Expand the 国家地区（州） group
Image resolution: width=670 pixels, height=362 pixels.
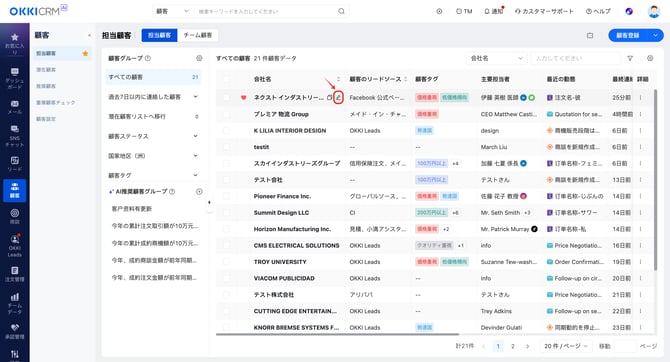[x=195, y=156]
